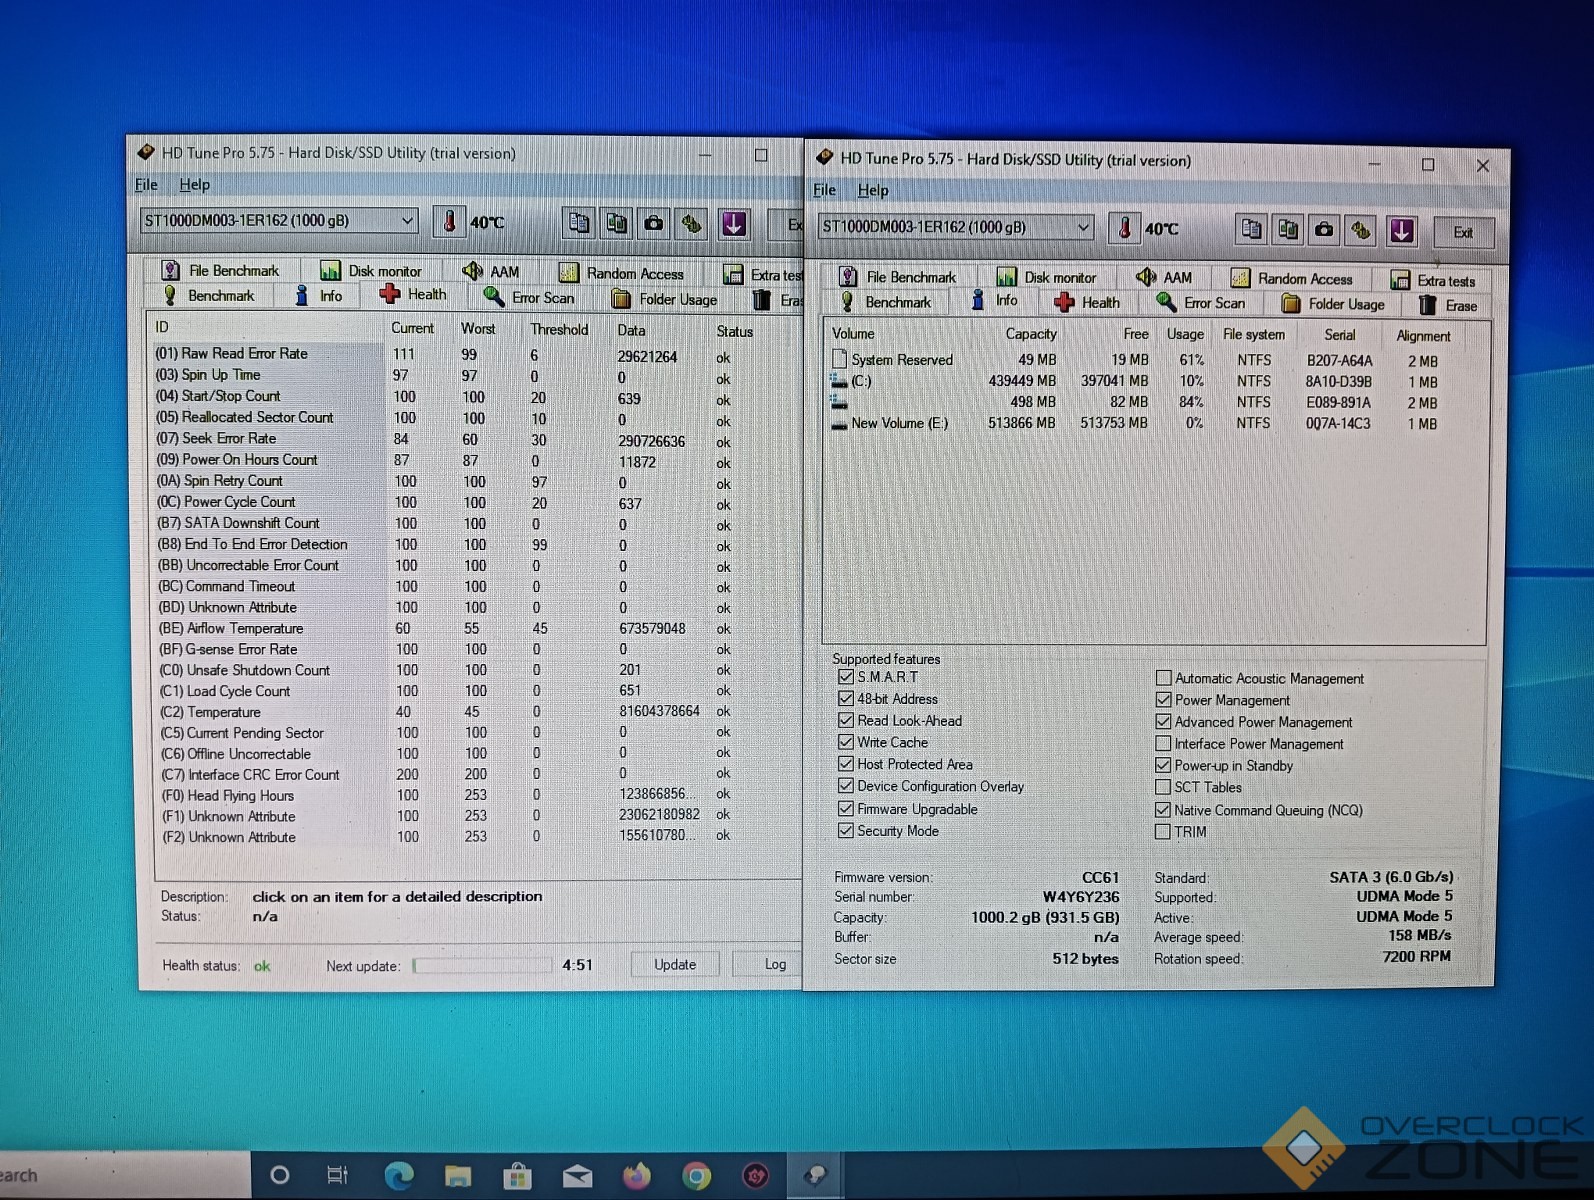Copy info icon in left HD Tune toolbar

pos(578,223)
